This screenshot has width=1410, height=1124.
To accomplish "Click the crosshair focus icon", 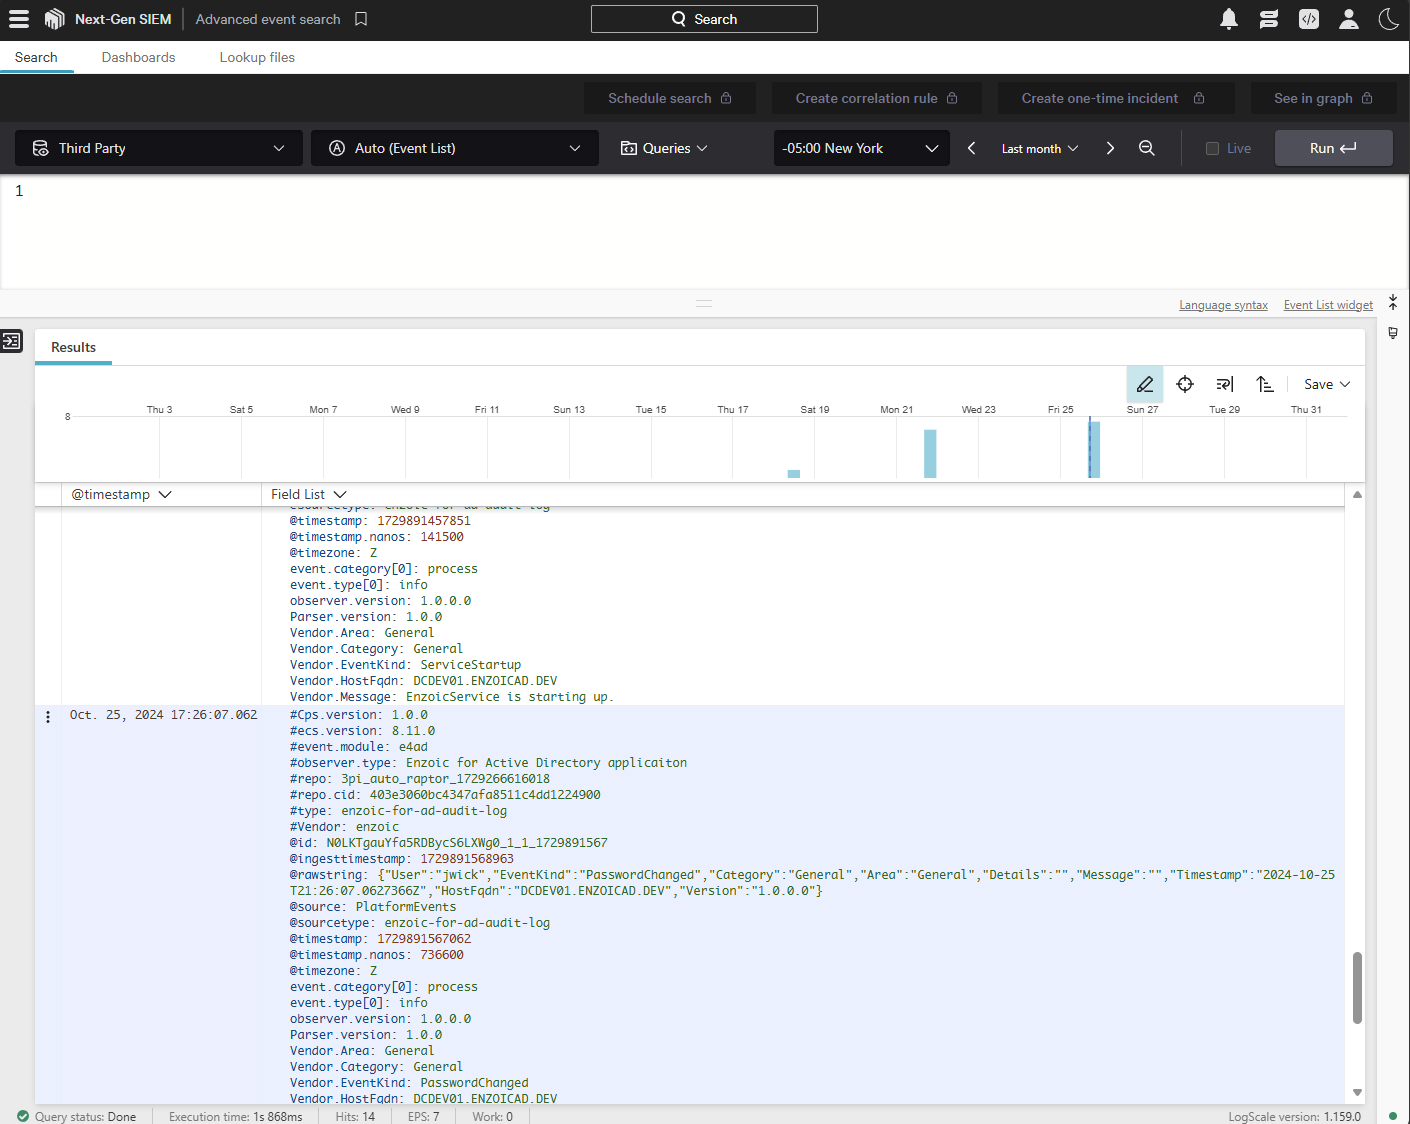I will pyautogui.click(x=1185, y=384).
